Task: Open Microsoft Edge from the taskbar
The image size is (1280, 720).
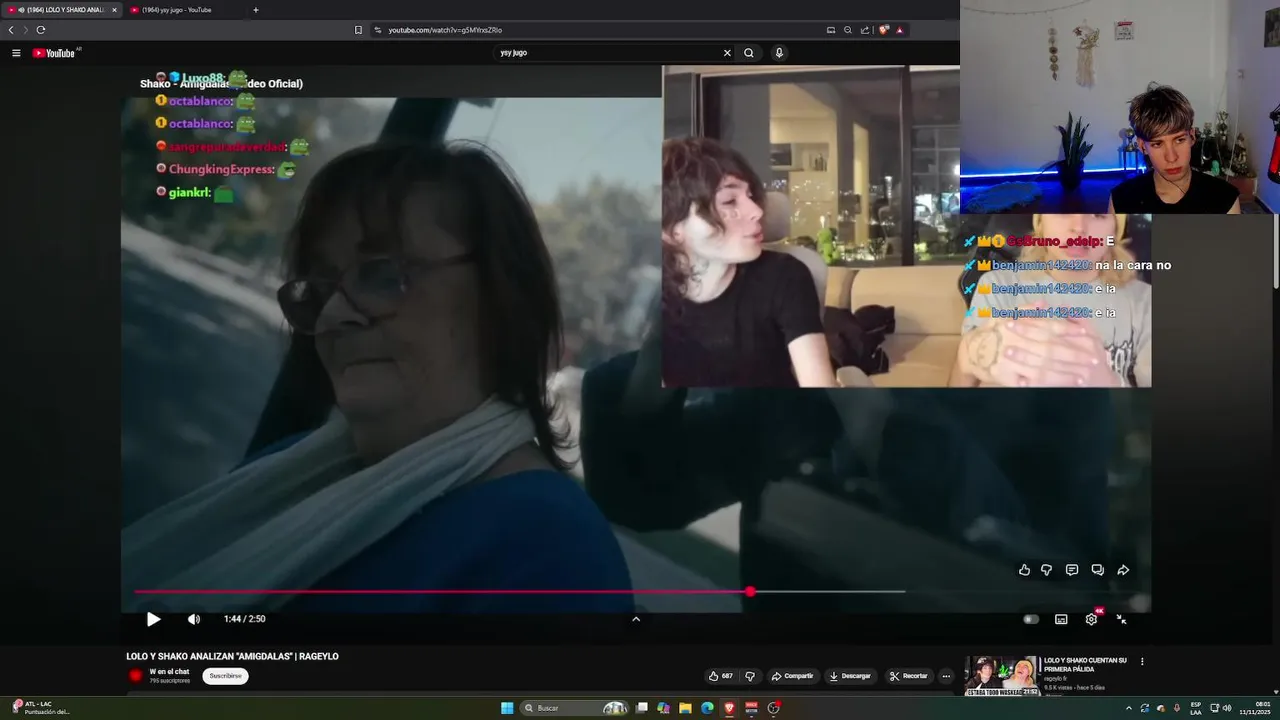Action: tap(707, 708)
